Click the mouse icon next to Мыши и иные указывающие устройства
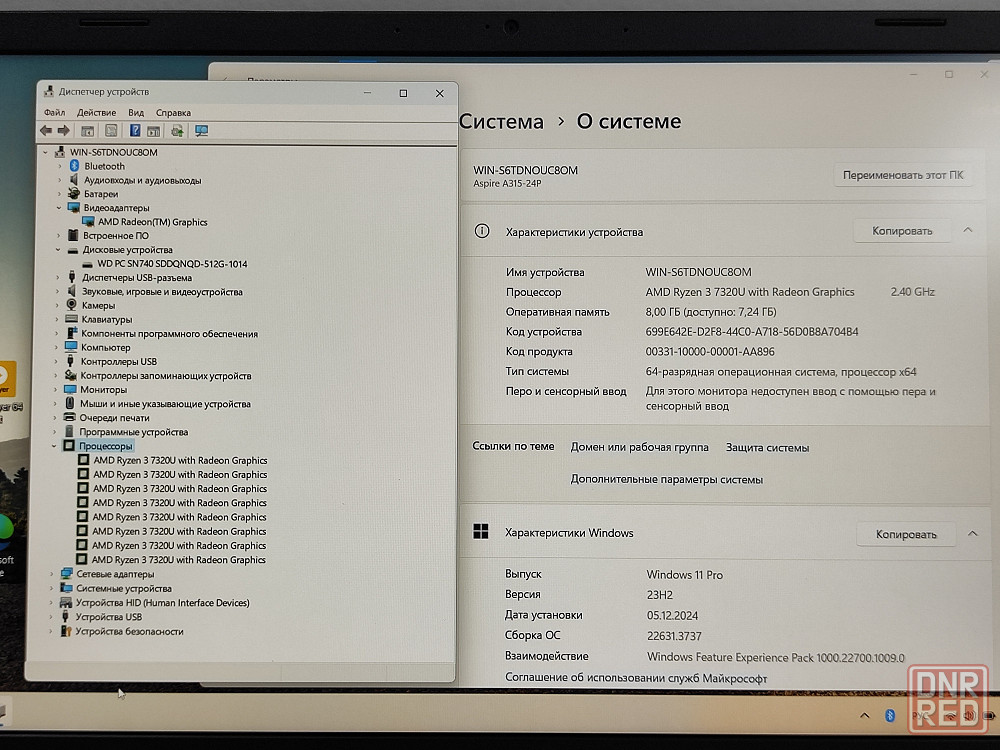This screenshot has width=1000, height=750. pos(70,403)
